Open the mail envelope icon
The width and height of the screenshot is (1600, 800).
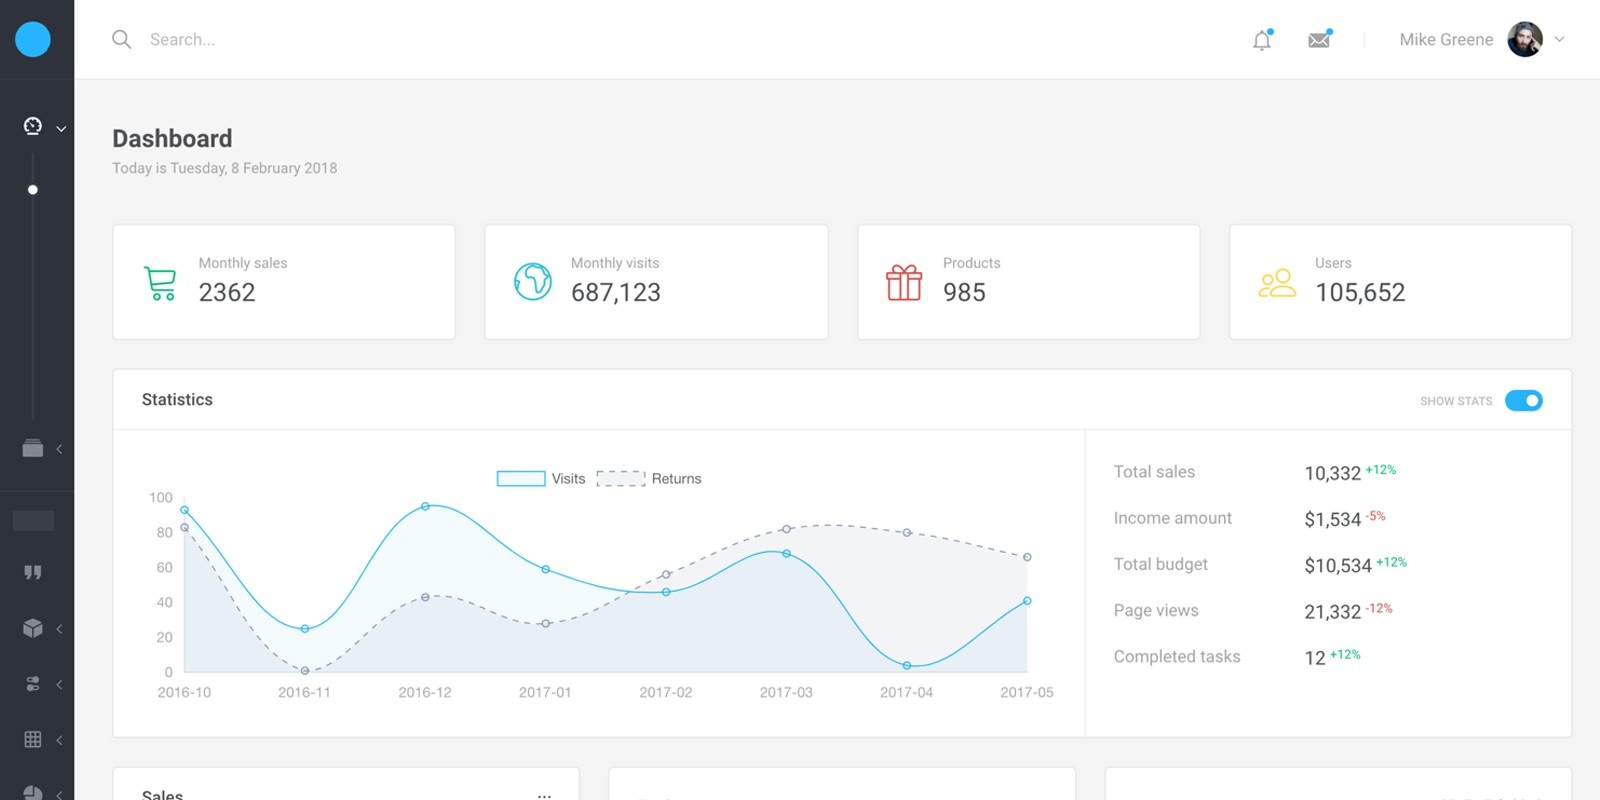pyautogui.click(x=1319, y=40)
